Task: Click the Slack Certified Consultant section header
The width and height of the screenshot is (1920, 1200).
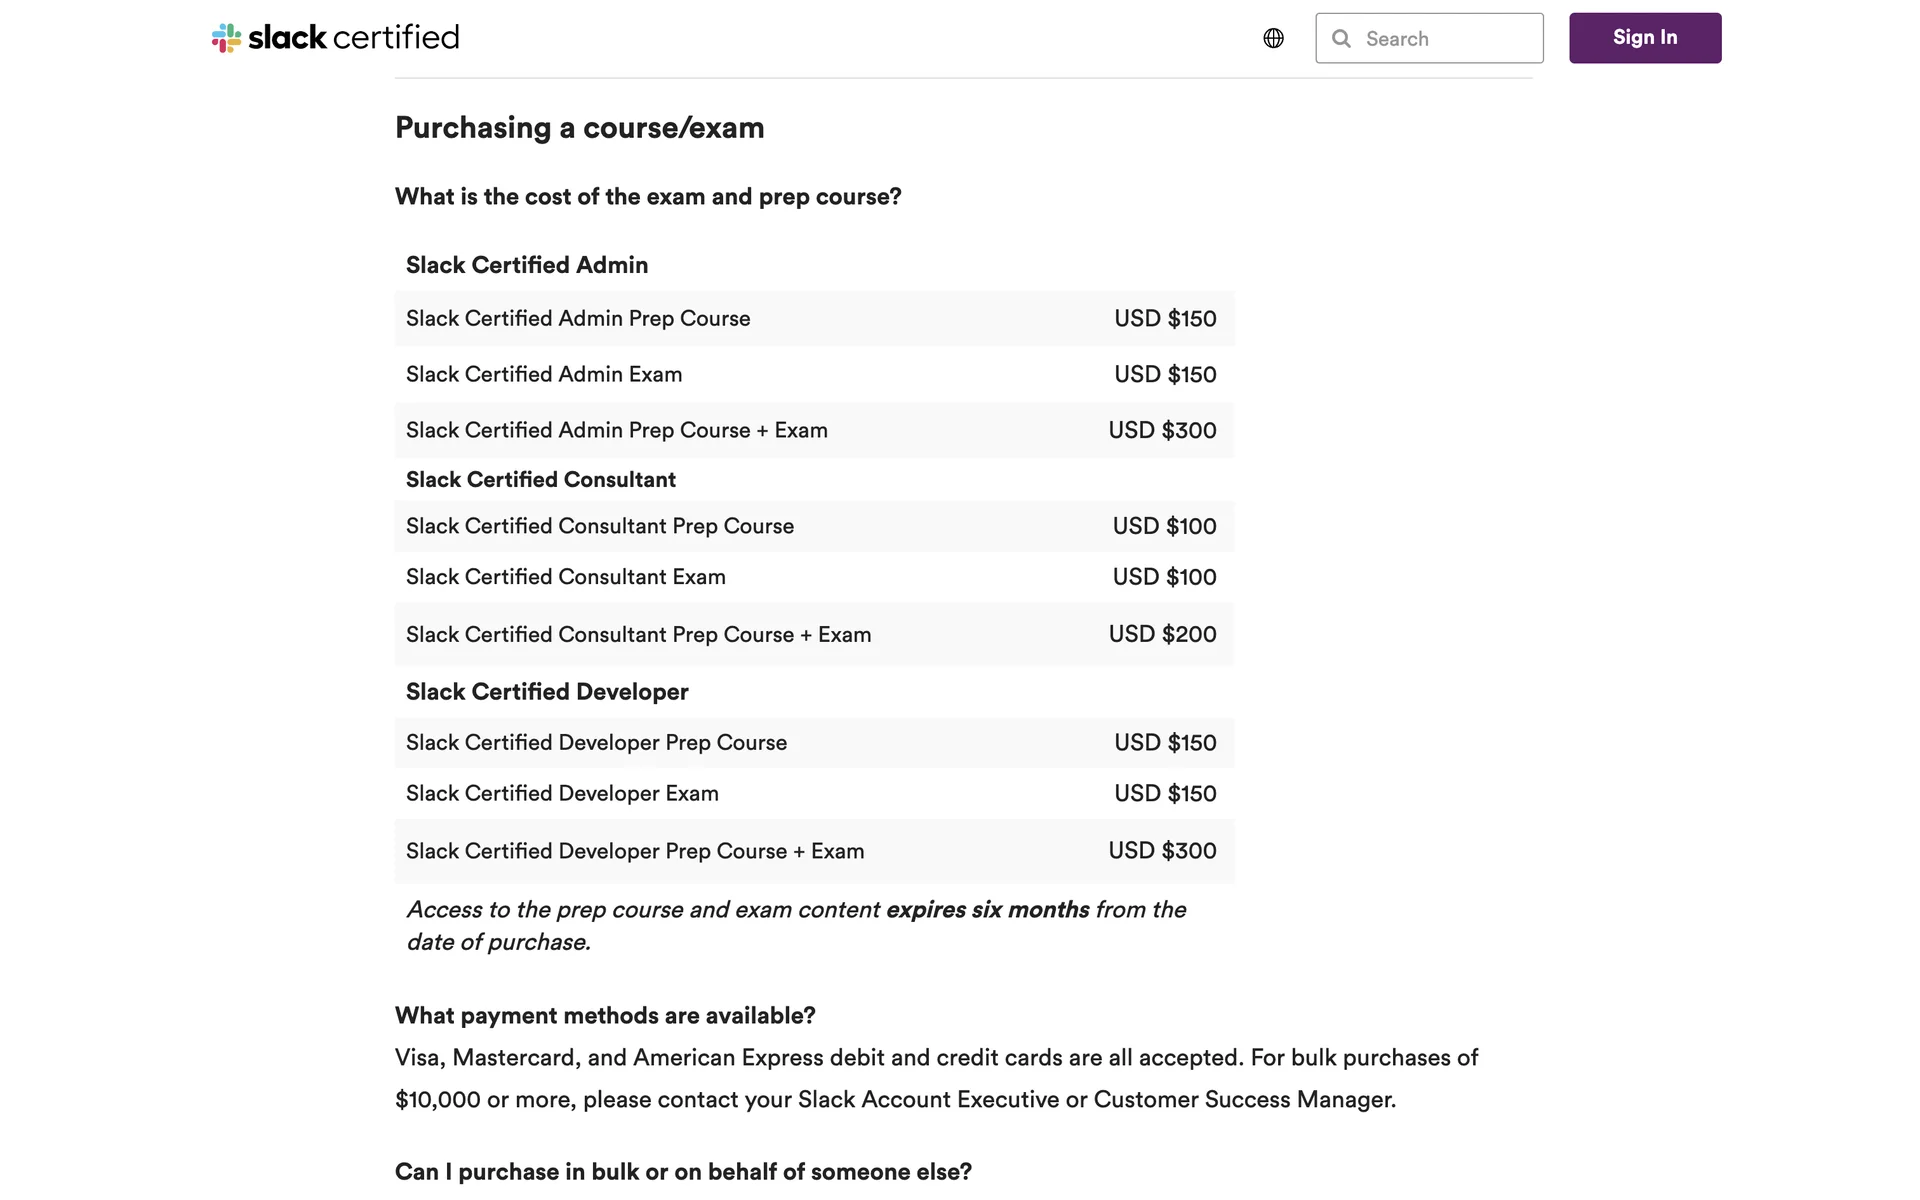Action: point(540,480)
